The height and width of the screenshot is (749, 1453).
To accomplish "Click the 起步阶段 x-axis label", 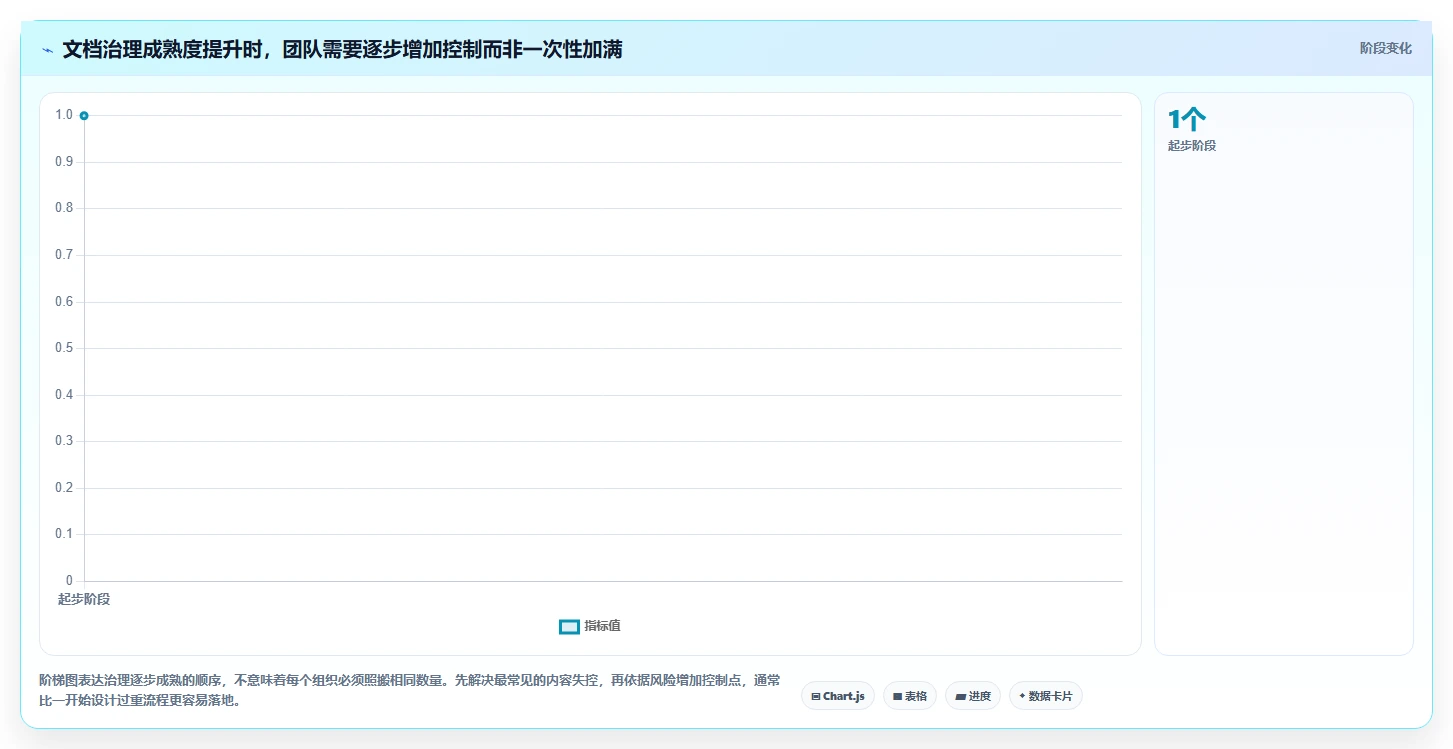I will click(84, 599).
